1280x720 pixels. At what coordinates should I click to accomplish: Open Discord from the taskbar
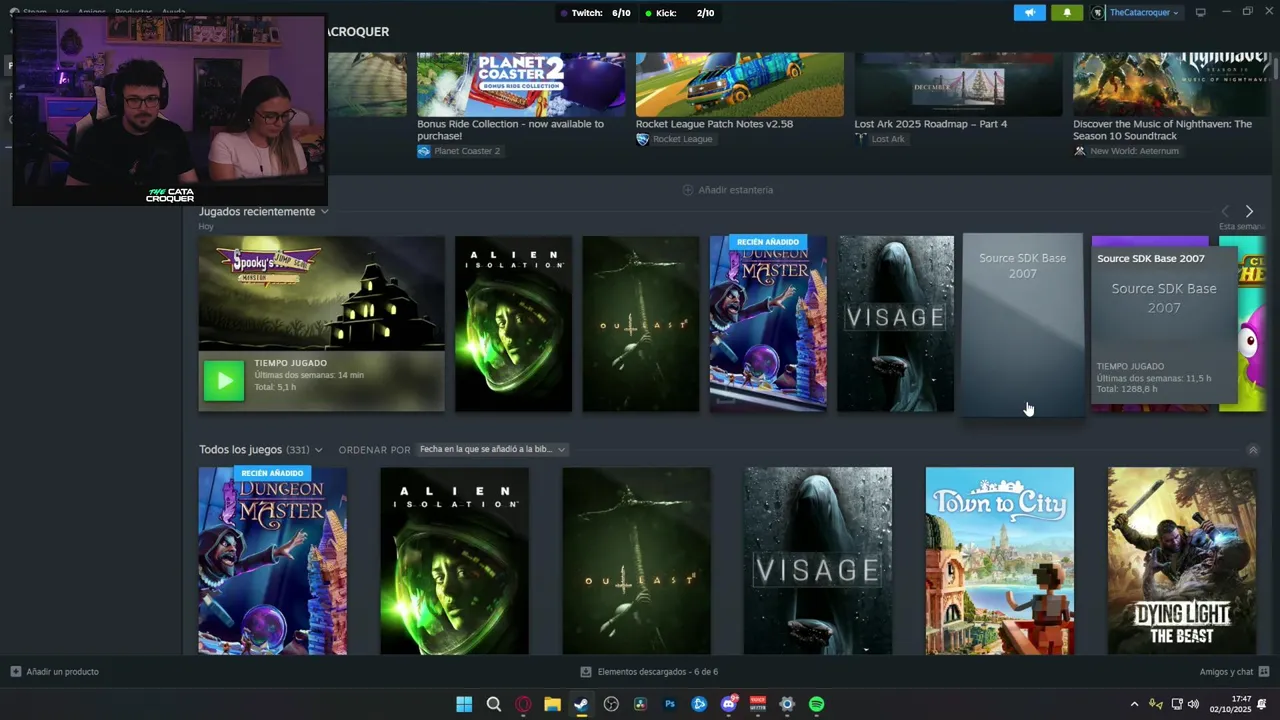[729, 704]
